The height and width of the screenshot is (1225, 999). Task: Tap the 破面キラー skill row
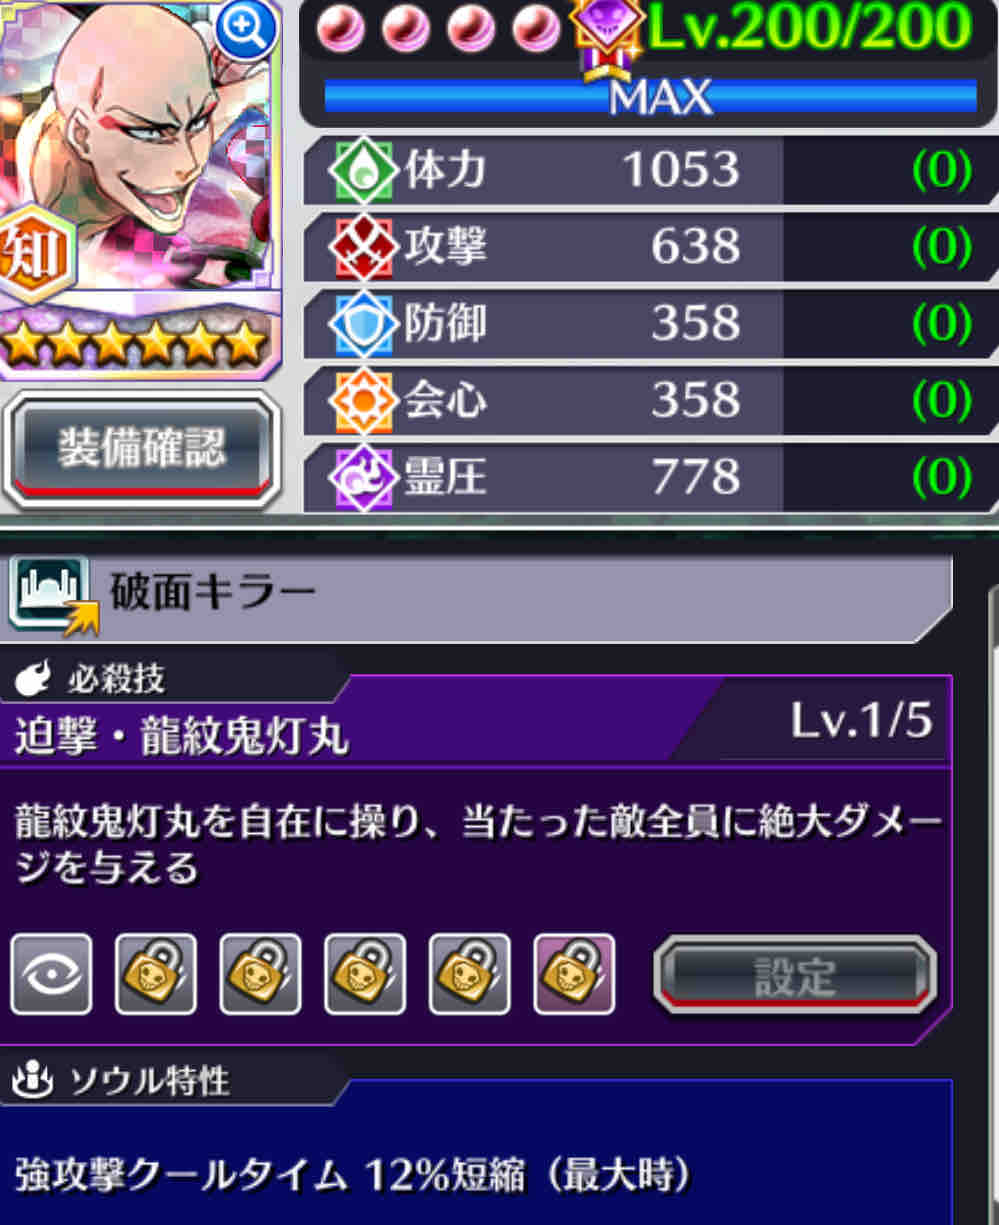click(x=478, y=597)
